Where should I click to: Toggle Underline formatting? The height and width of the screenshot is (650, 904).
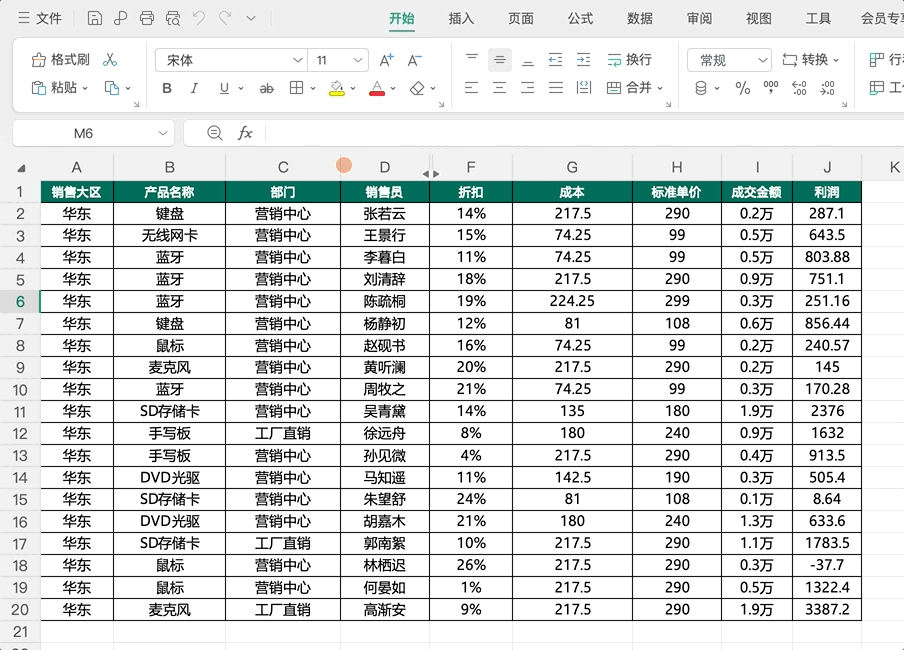[x=224, y=88]
